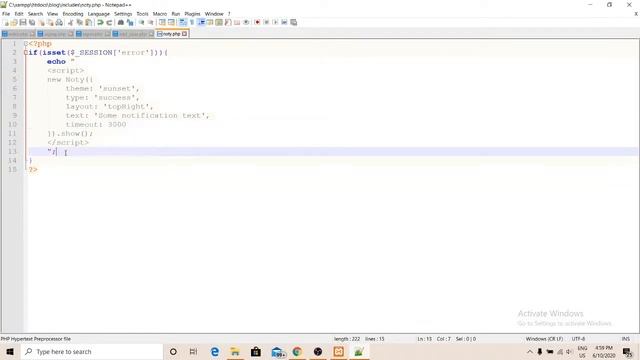Toggle synchronize horizontal scrolling
The image size is (640, 360).
[x=171, y=22]
